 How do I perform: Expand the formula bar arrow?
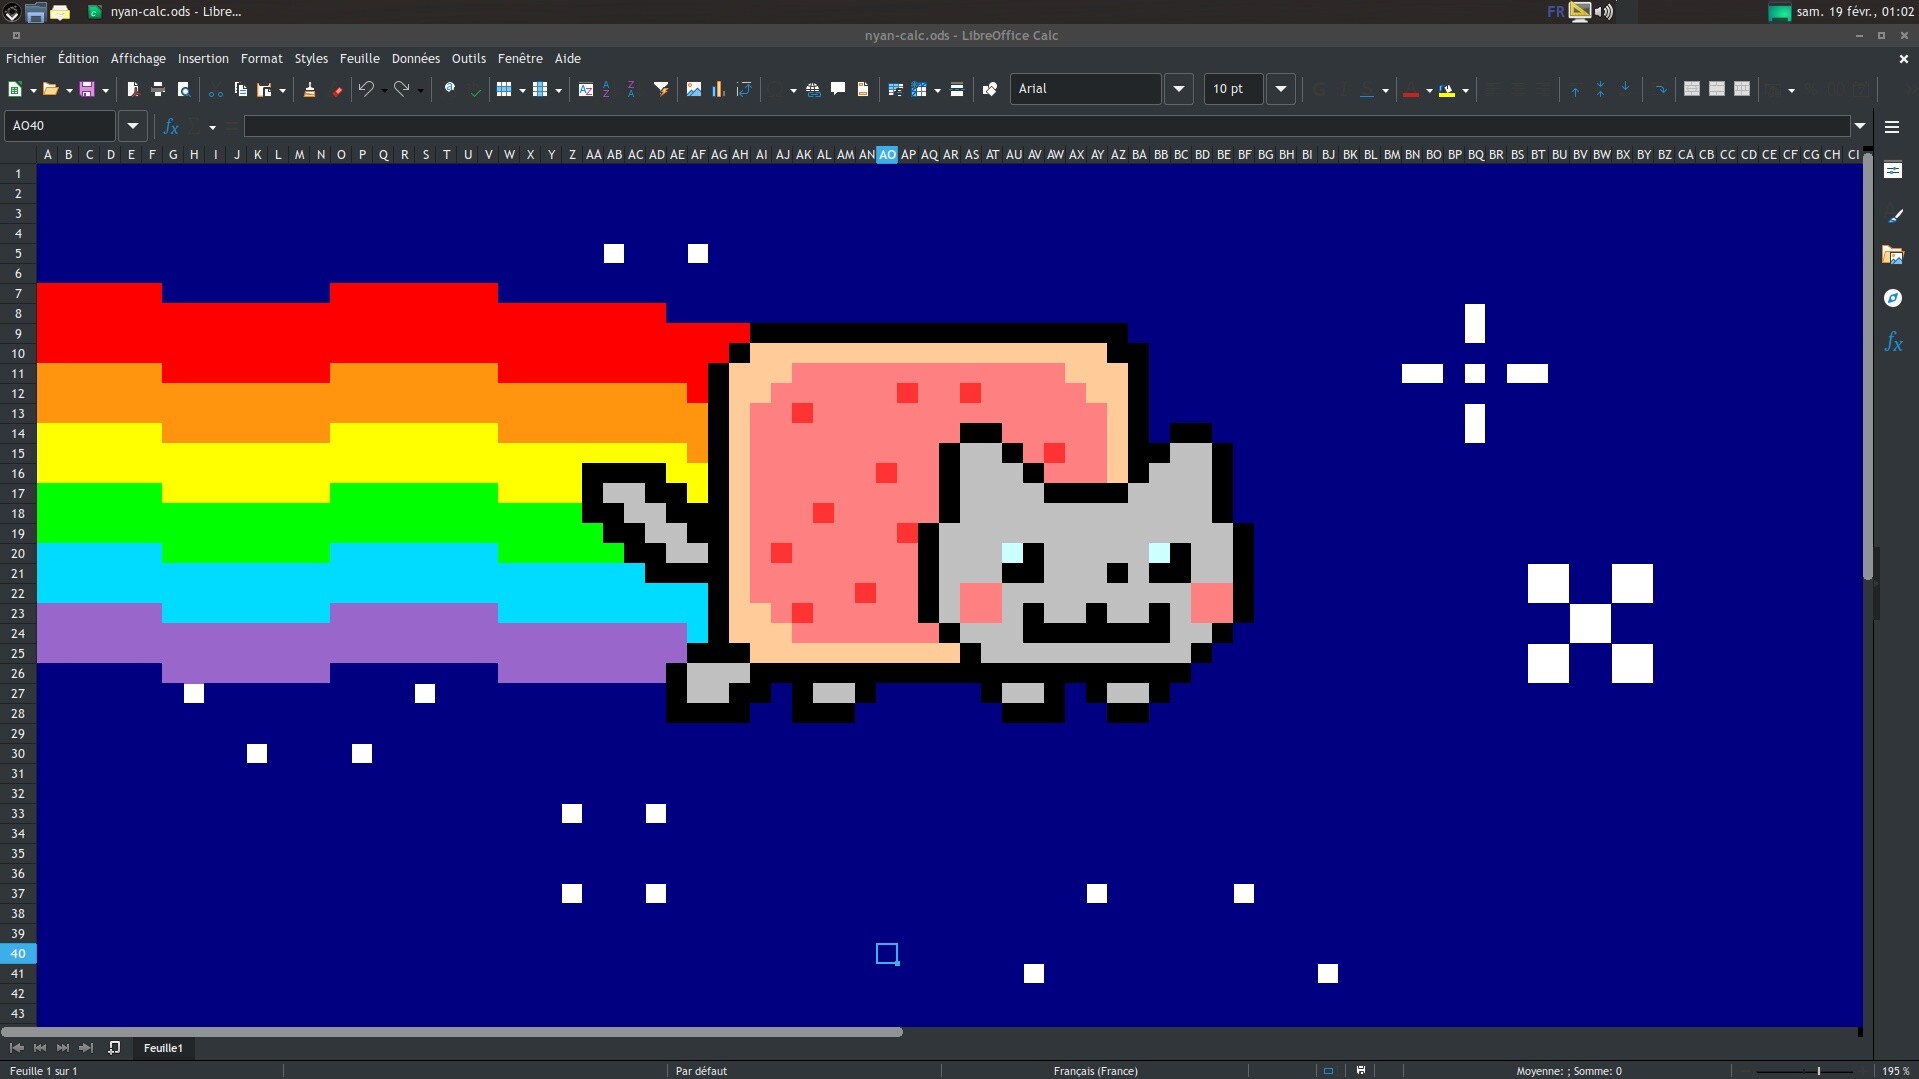[x=1860, y=126]
